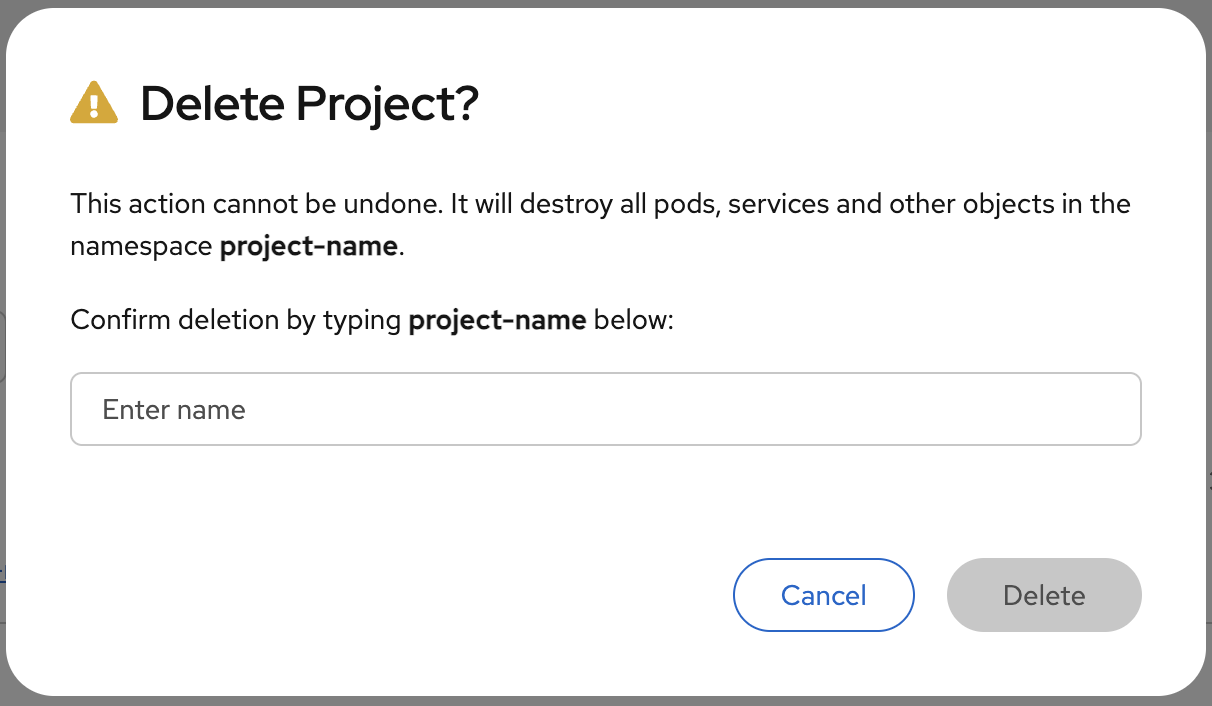The height and width of the screenshot is (706, 1212).
Task: Click the bold project-name in the warning paragraph
Action: (x=307, y=246)
